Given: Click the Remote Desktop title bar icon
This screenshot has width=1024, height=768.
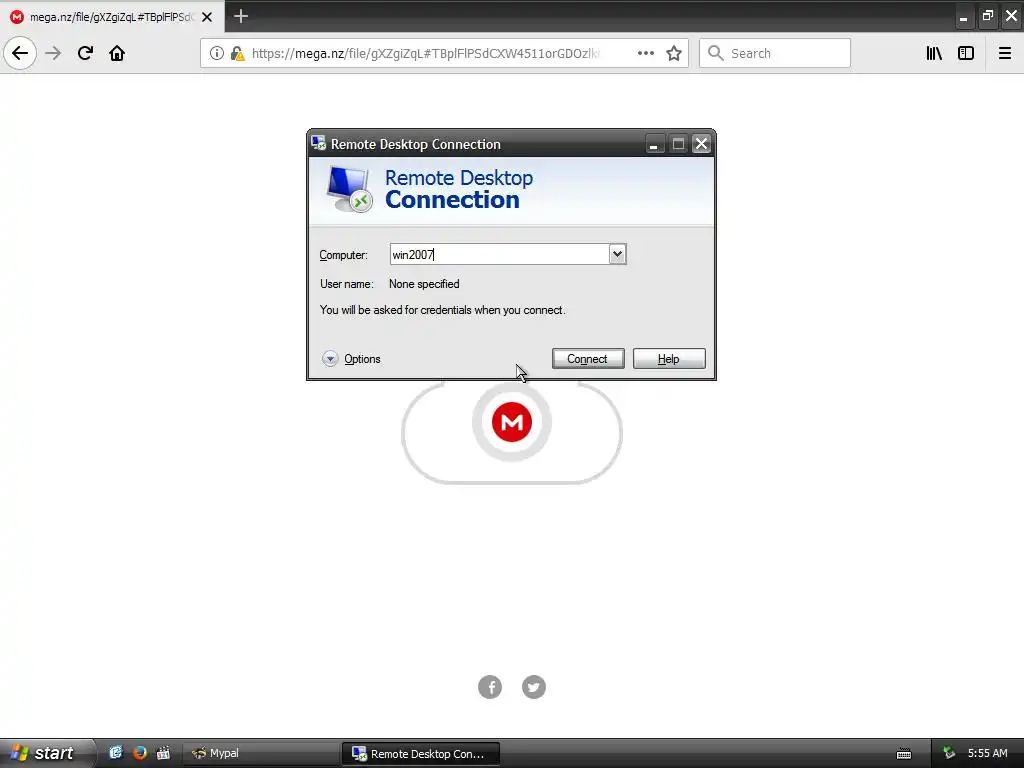Looking at the screenshot, I should click(319, 143).
